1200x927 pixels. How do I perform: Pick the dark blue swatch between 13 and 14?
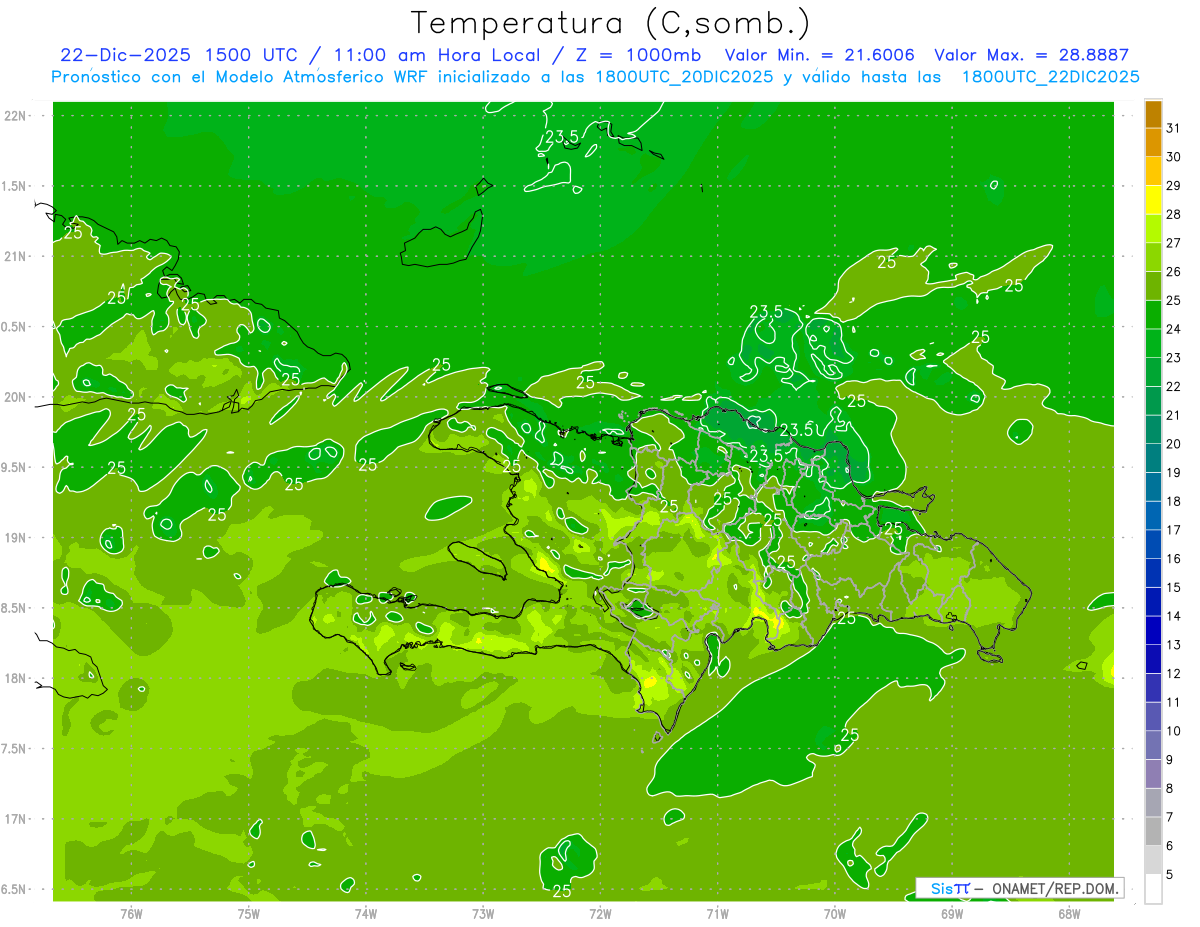pos(1153,630)
